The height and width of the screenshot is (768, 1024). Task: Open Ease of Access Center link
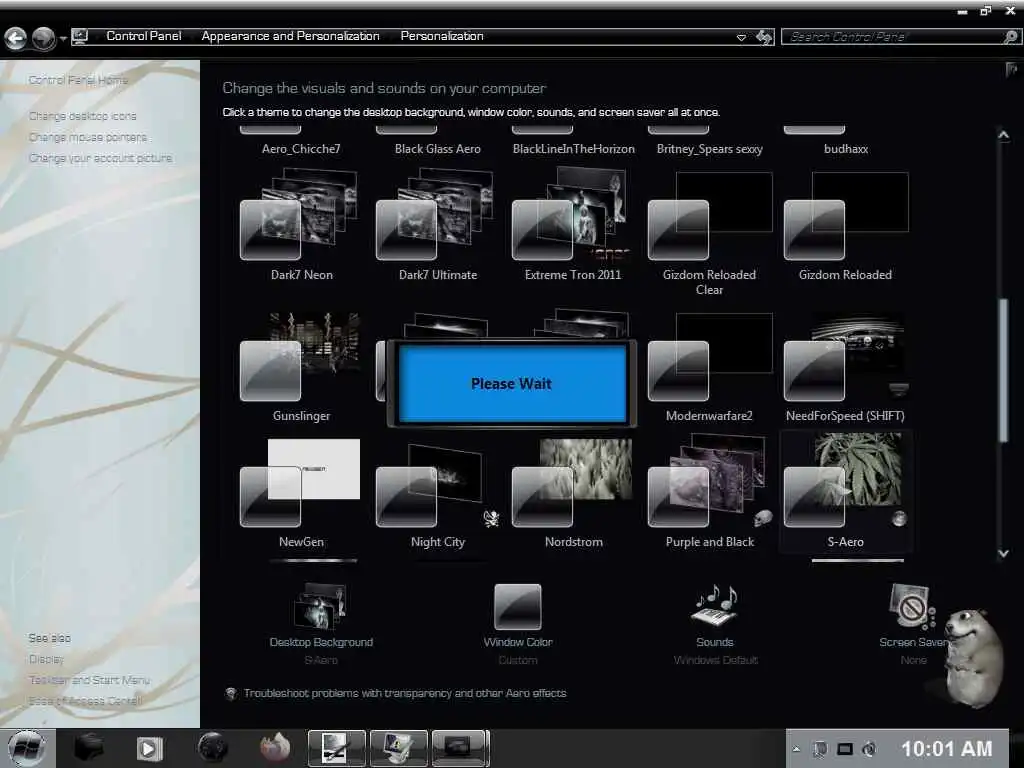[x=85, y=701]
